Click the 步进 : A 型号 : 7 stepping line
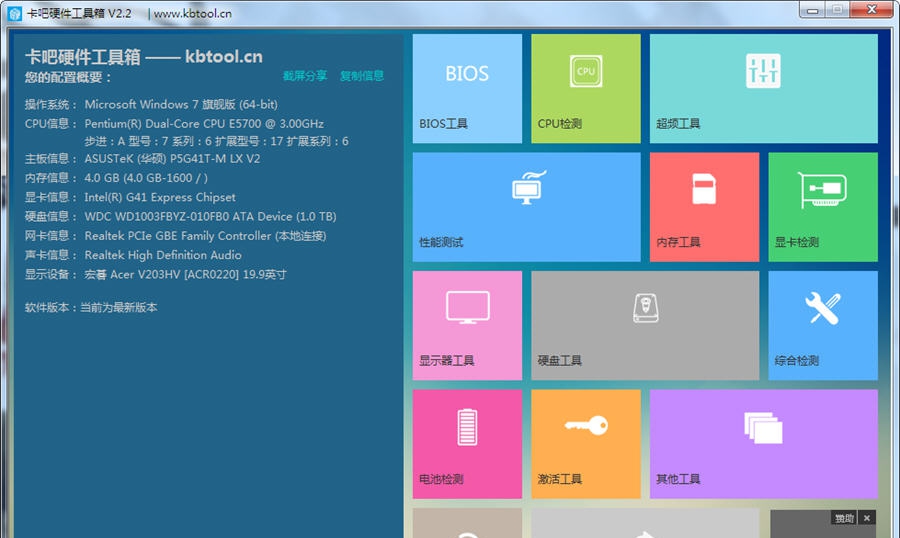The height and width of the screenshot is (538, 900). pyautogui.click(x=216, y=141)
